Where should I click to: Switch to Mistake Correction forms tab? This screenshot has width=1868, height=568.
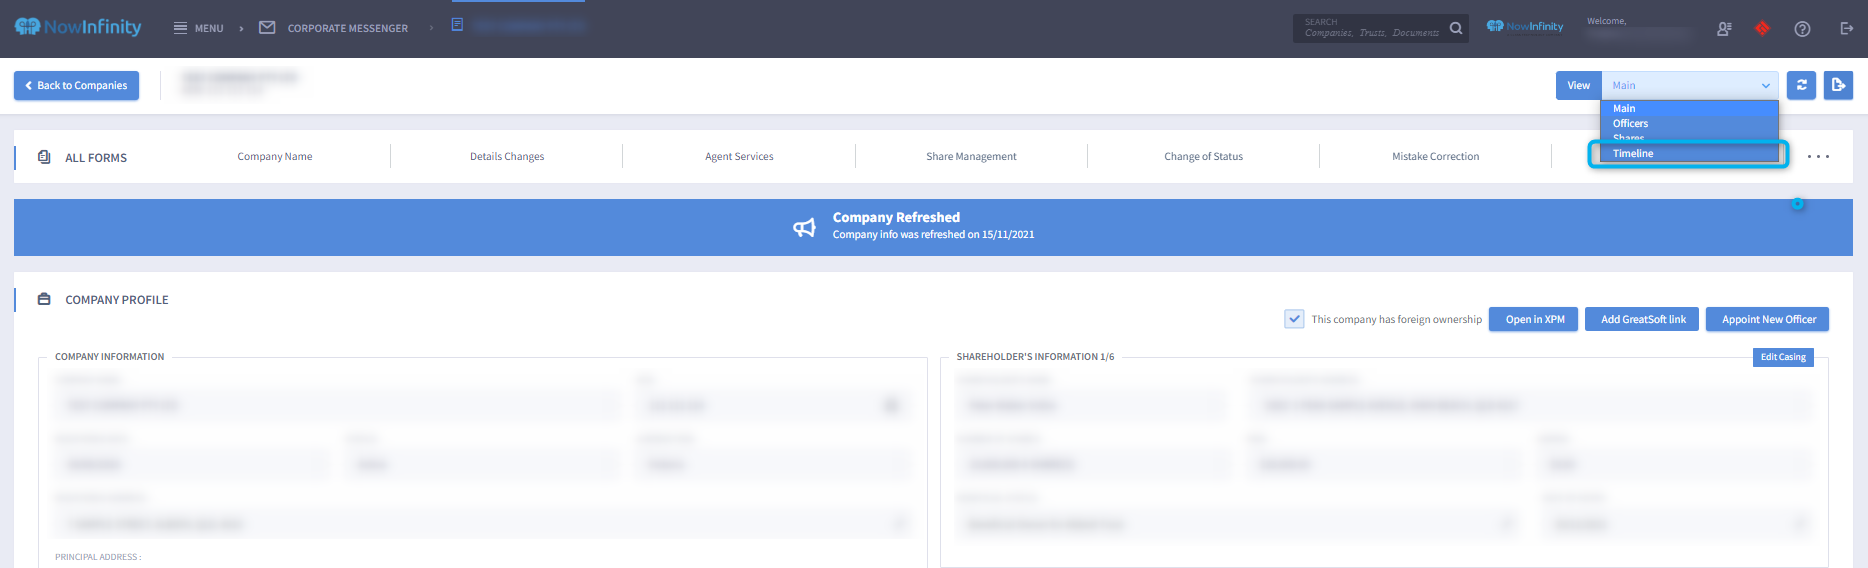(x=1435, y=156)
